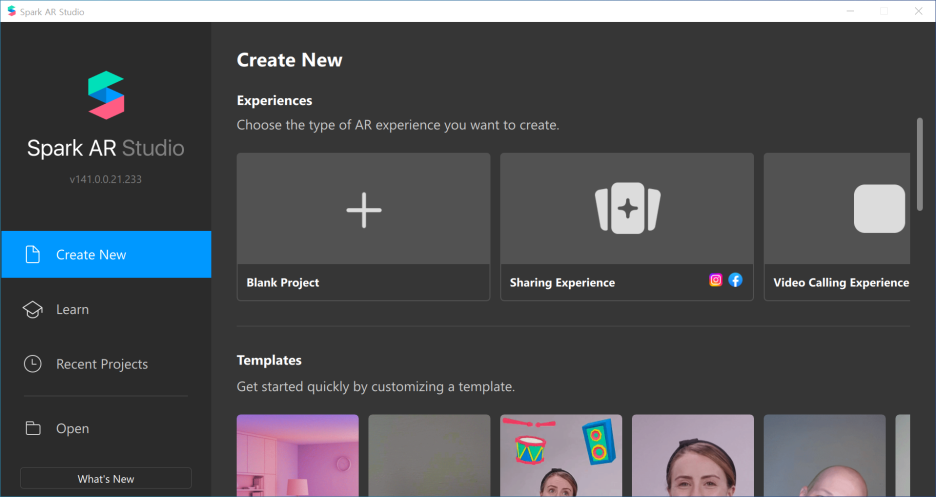Click the Learn graduation cap icon
The width and height of the screenshot is (936, 497).
[33, 309]
